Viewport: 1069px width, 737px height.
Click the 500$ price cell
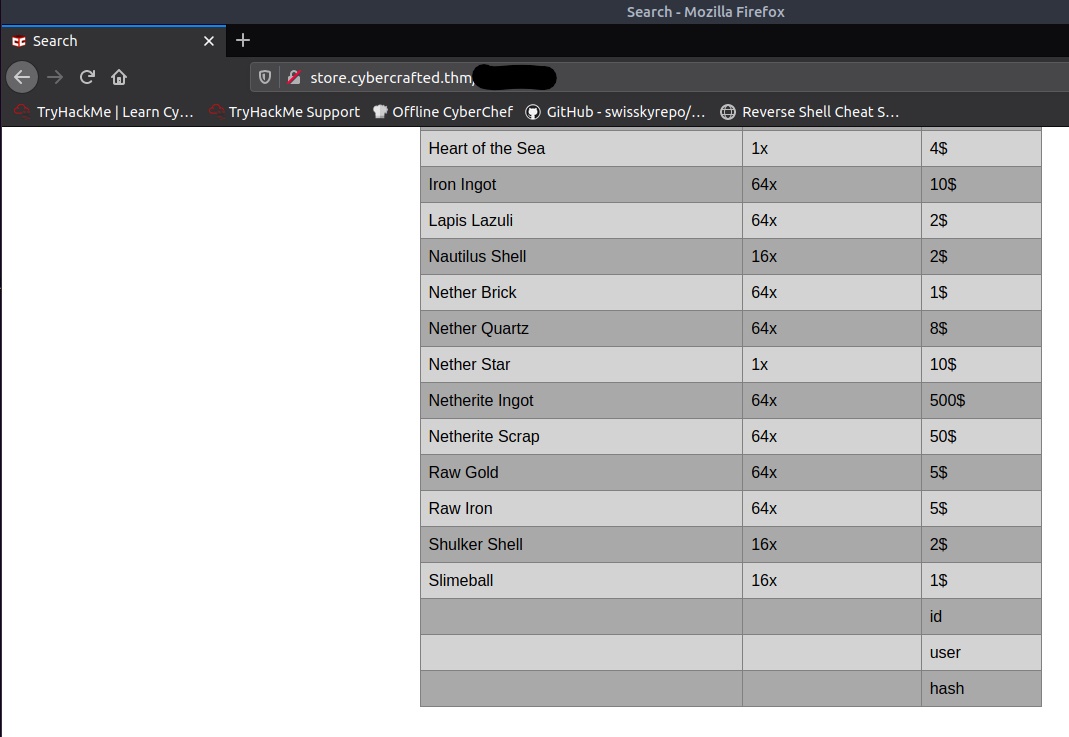(947, 400)
